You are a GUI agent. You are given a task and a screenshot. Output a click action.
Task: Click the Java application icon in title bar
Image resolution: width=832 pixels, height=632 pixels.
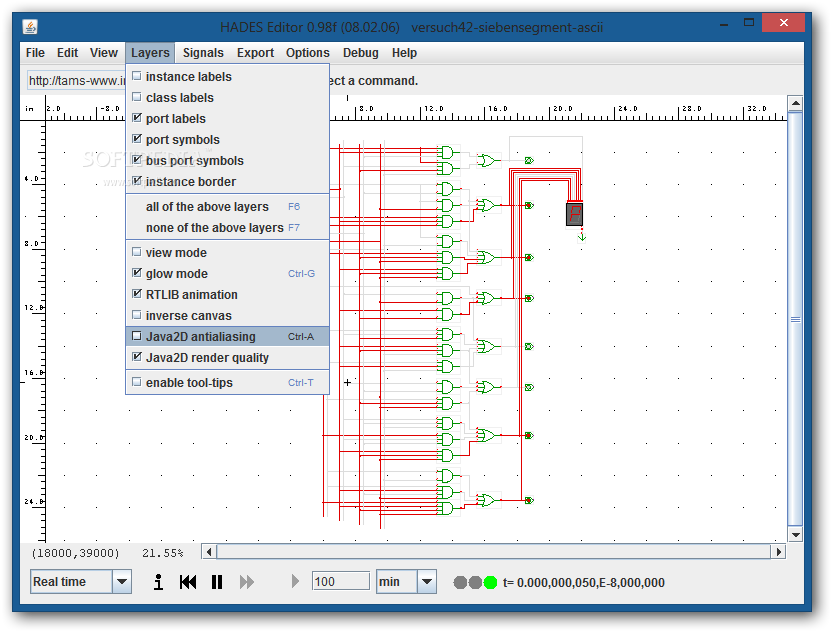pyautogui.click(x=30, y=27)
